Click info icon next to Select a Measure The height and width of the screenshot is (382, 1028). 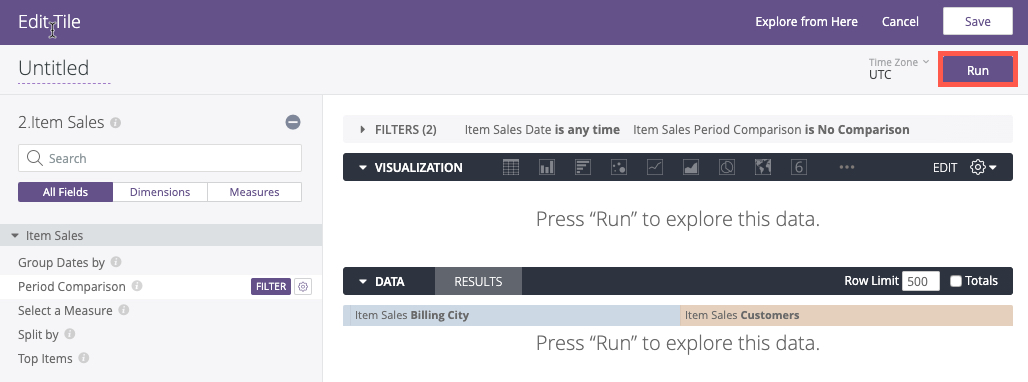123,310
